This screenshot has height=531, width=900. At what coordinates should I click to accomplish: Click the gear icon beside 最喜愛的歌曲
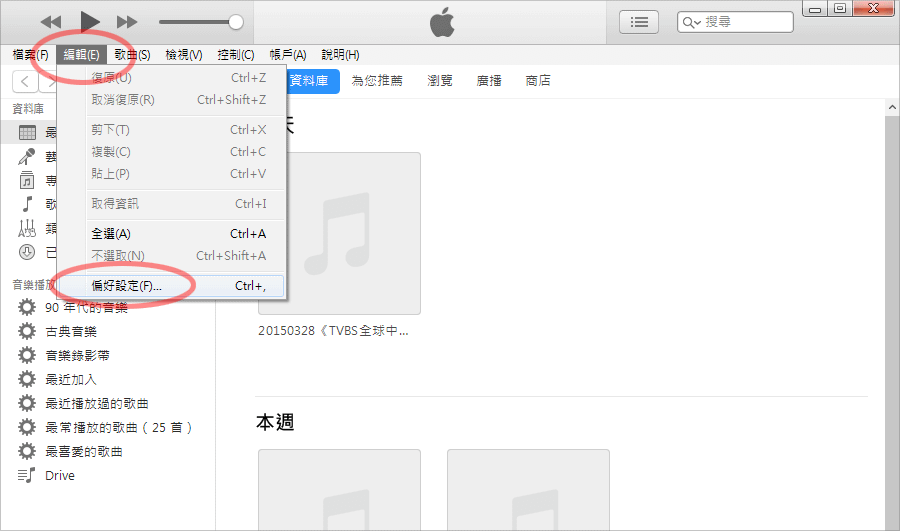pyautogui.click(x=27, y=451)
